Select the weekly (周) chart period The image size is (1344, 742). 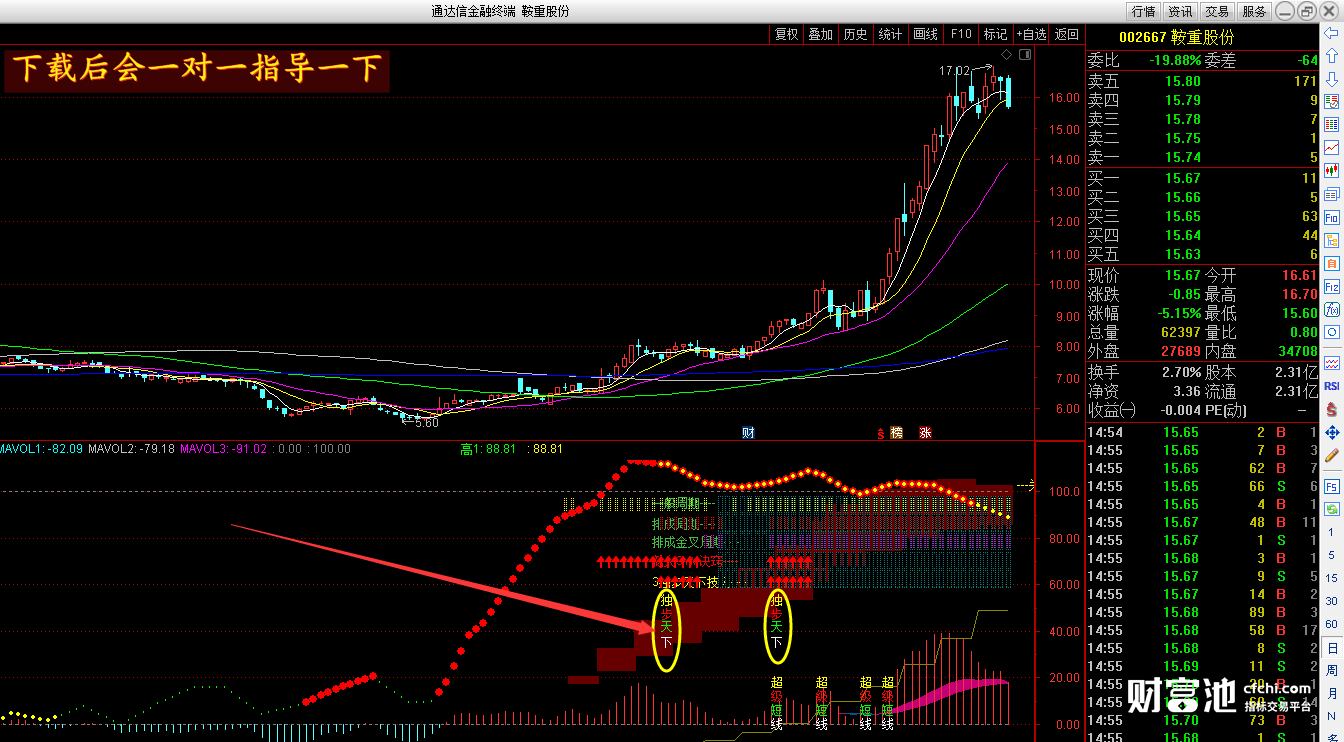1331,671
